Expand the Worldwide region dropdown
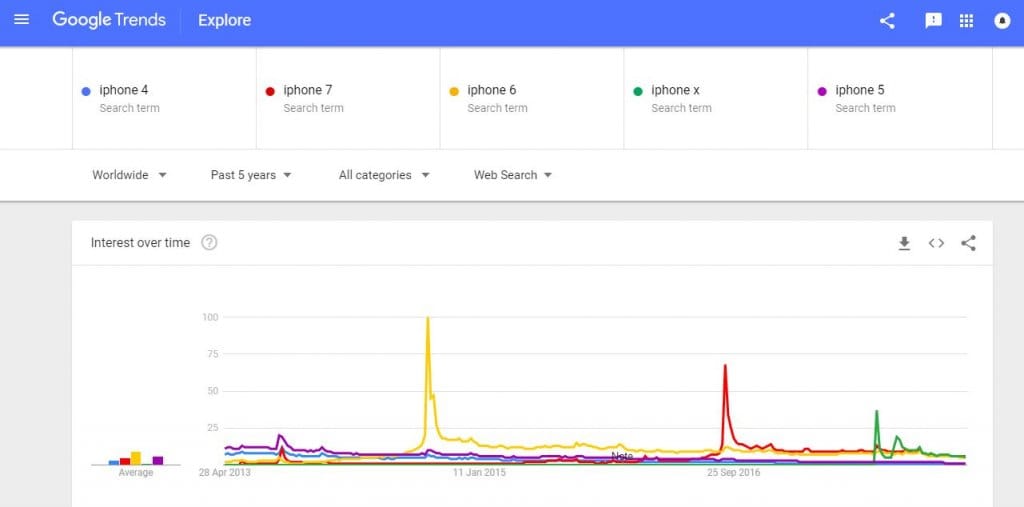 click(x=129, y=175)
